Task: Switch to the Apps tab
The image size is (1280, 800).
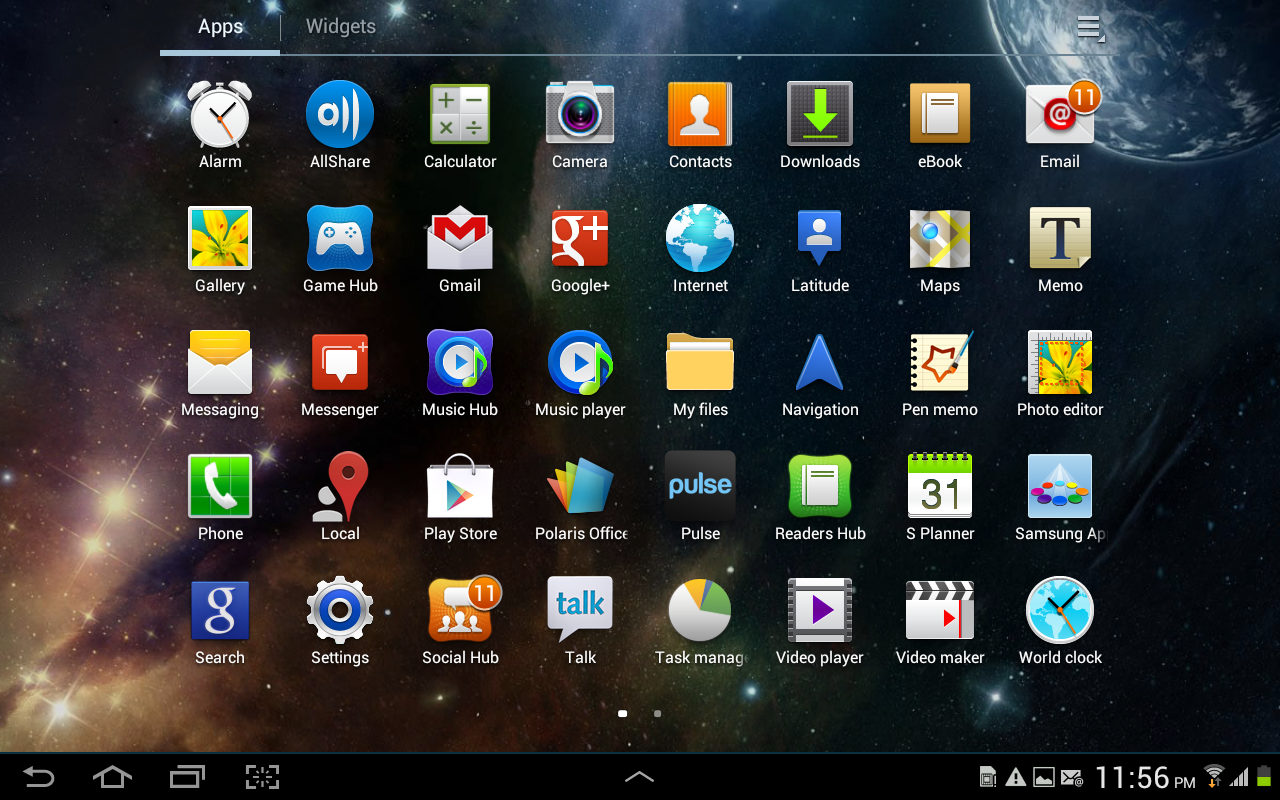Action: click(220, 27)
